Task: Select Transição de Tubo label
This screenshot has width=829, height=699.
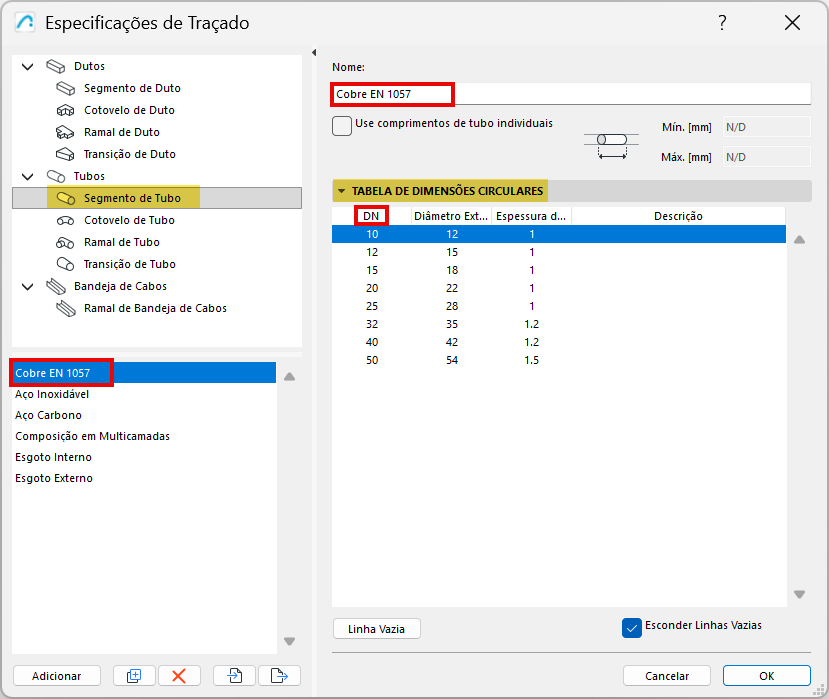Action: coord(130,264)
